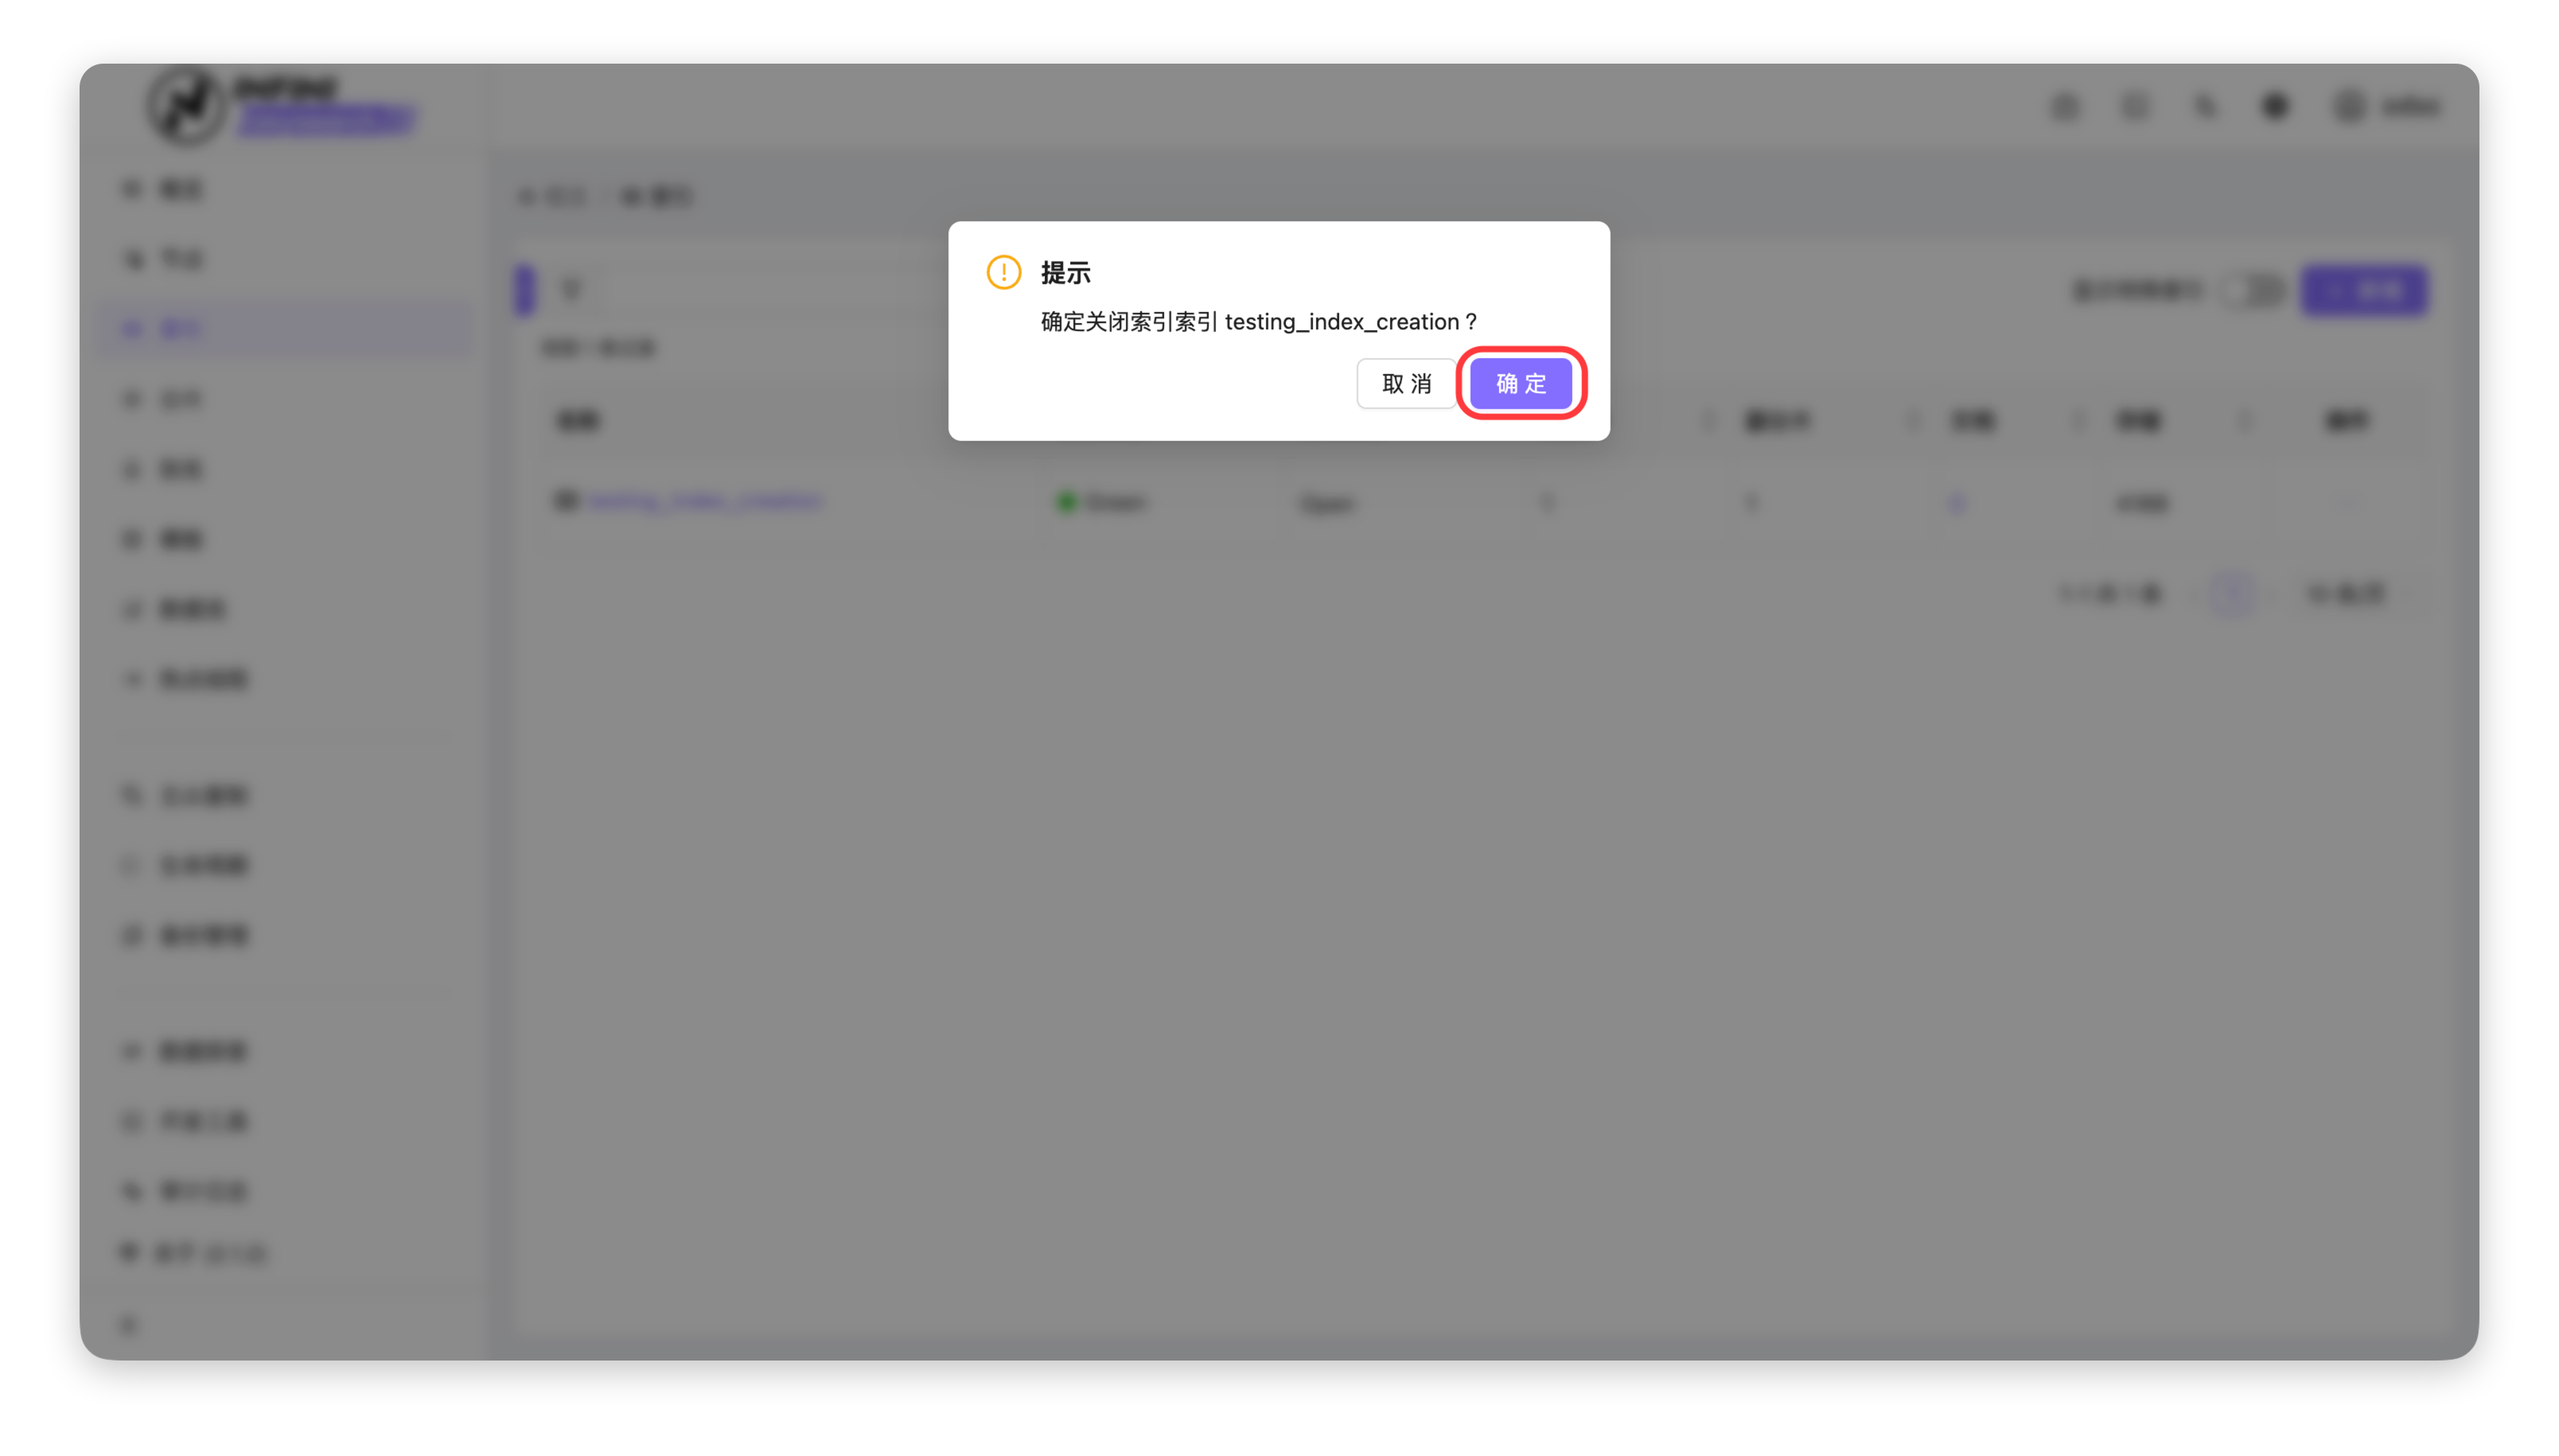Click the index icon beside the blurred index link

(x=566, y=500)
